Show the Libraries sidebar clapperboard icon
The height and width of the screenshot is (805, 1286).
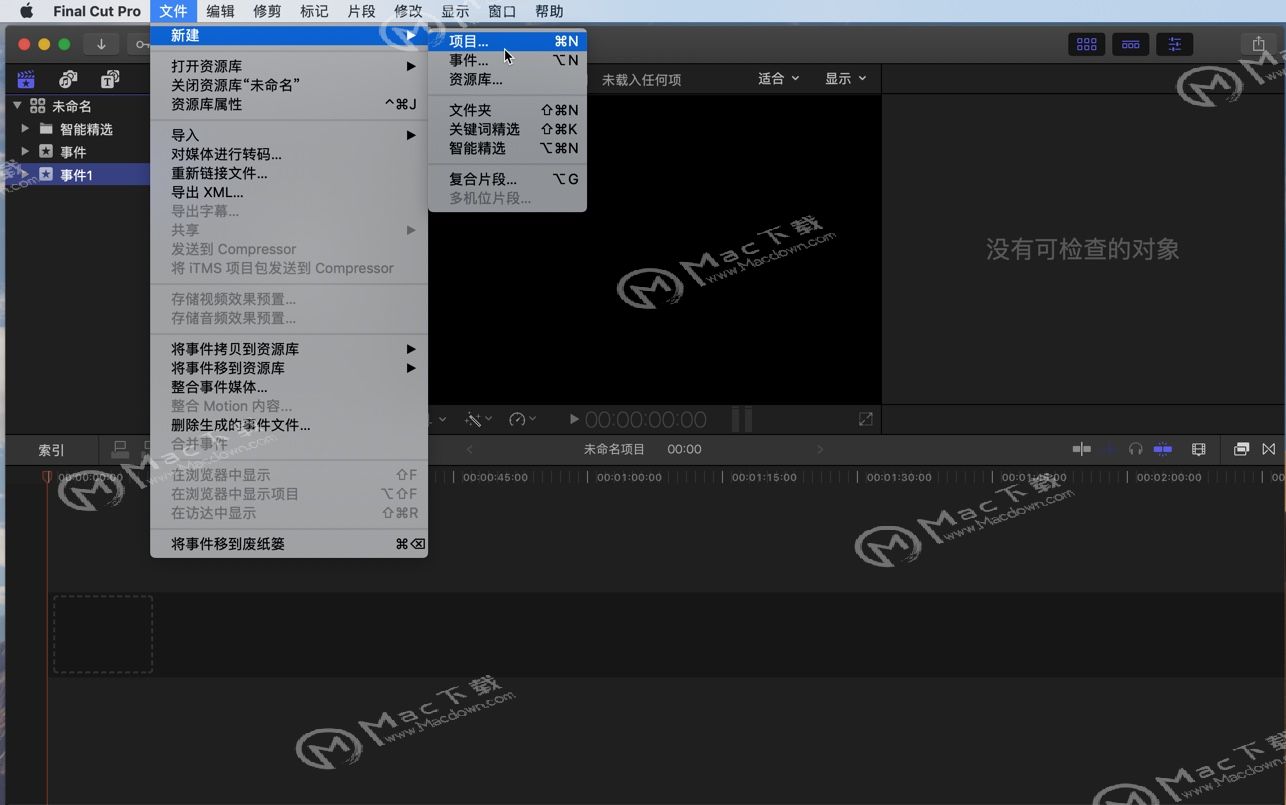(x=26, y=80)
